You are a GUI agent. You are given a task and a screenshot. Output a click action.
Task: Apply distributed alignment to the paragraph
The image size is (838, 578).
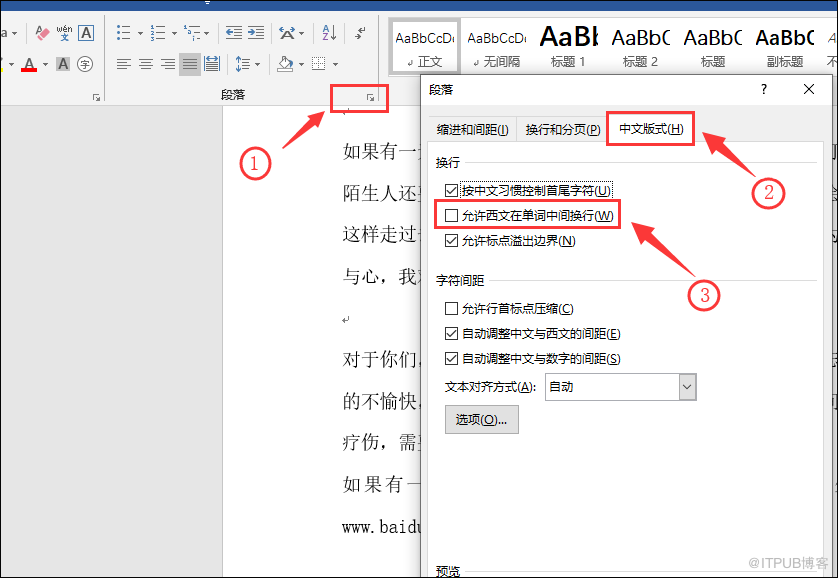(x=212, y=65)
